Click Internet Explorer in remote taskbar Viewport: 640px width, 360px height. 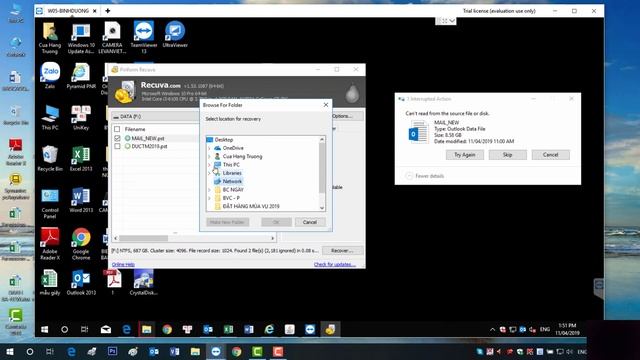pyautogui.click(x=269, y=329)
